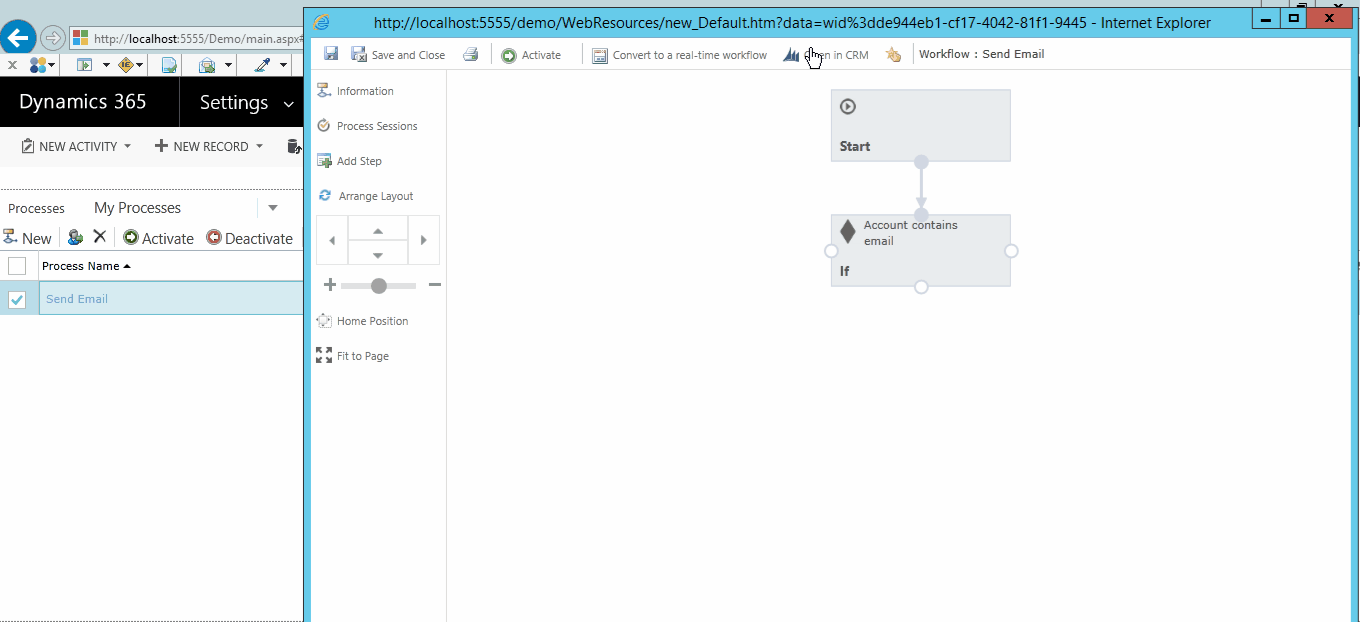1360x622 pixels.
Task: Click the zoom slider handle
Action: point(379,286)
